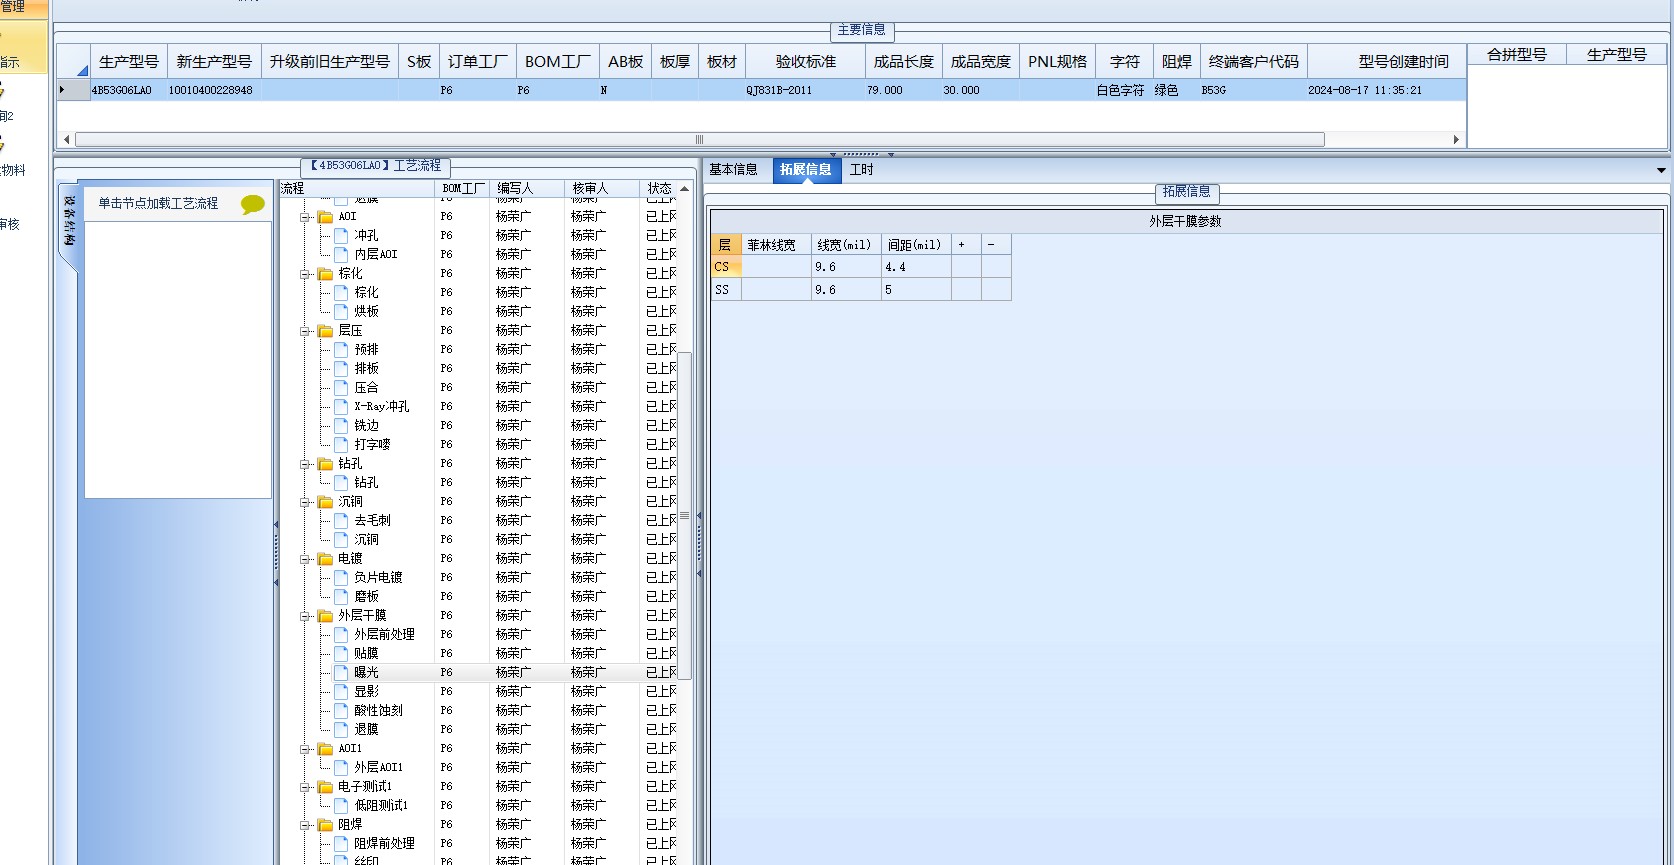Click the document icon beside 负片电镀
Screen dimensions: 1674x865
point(341,577)
